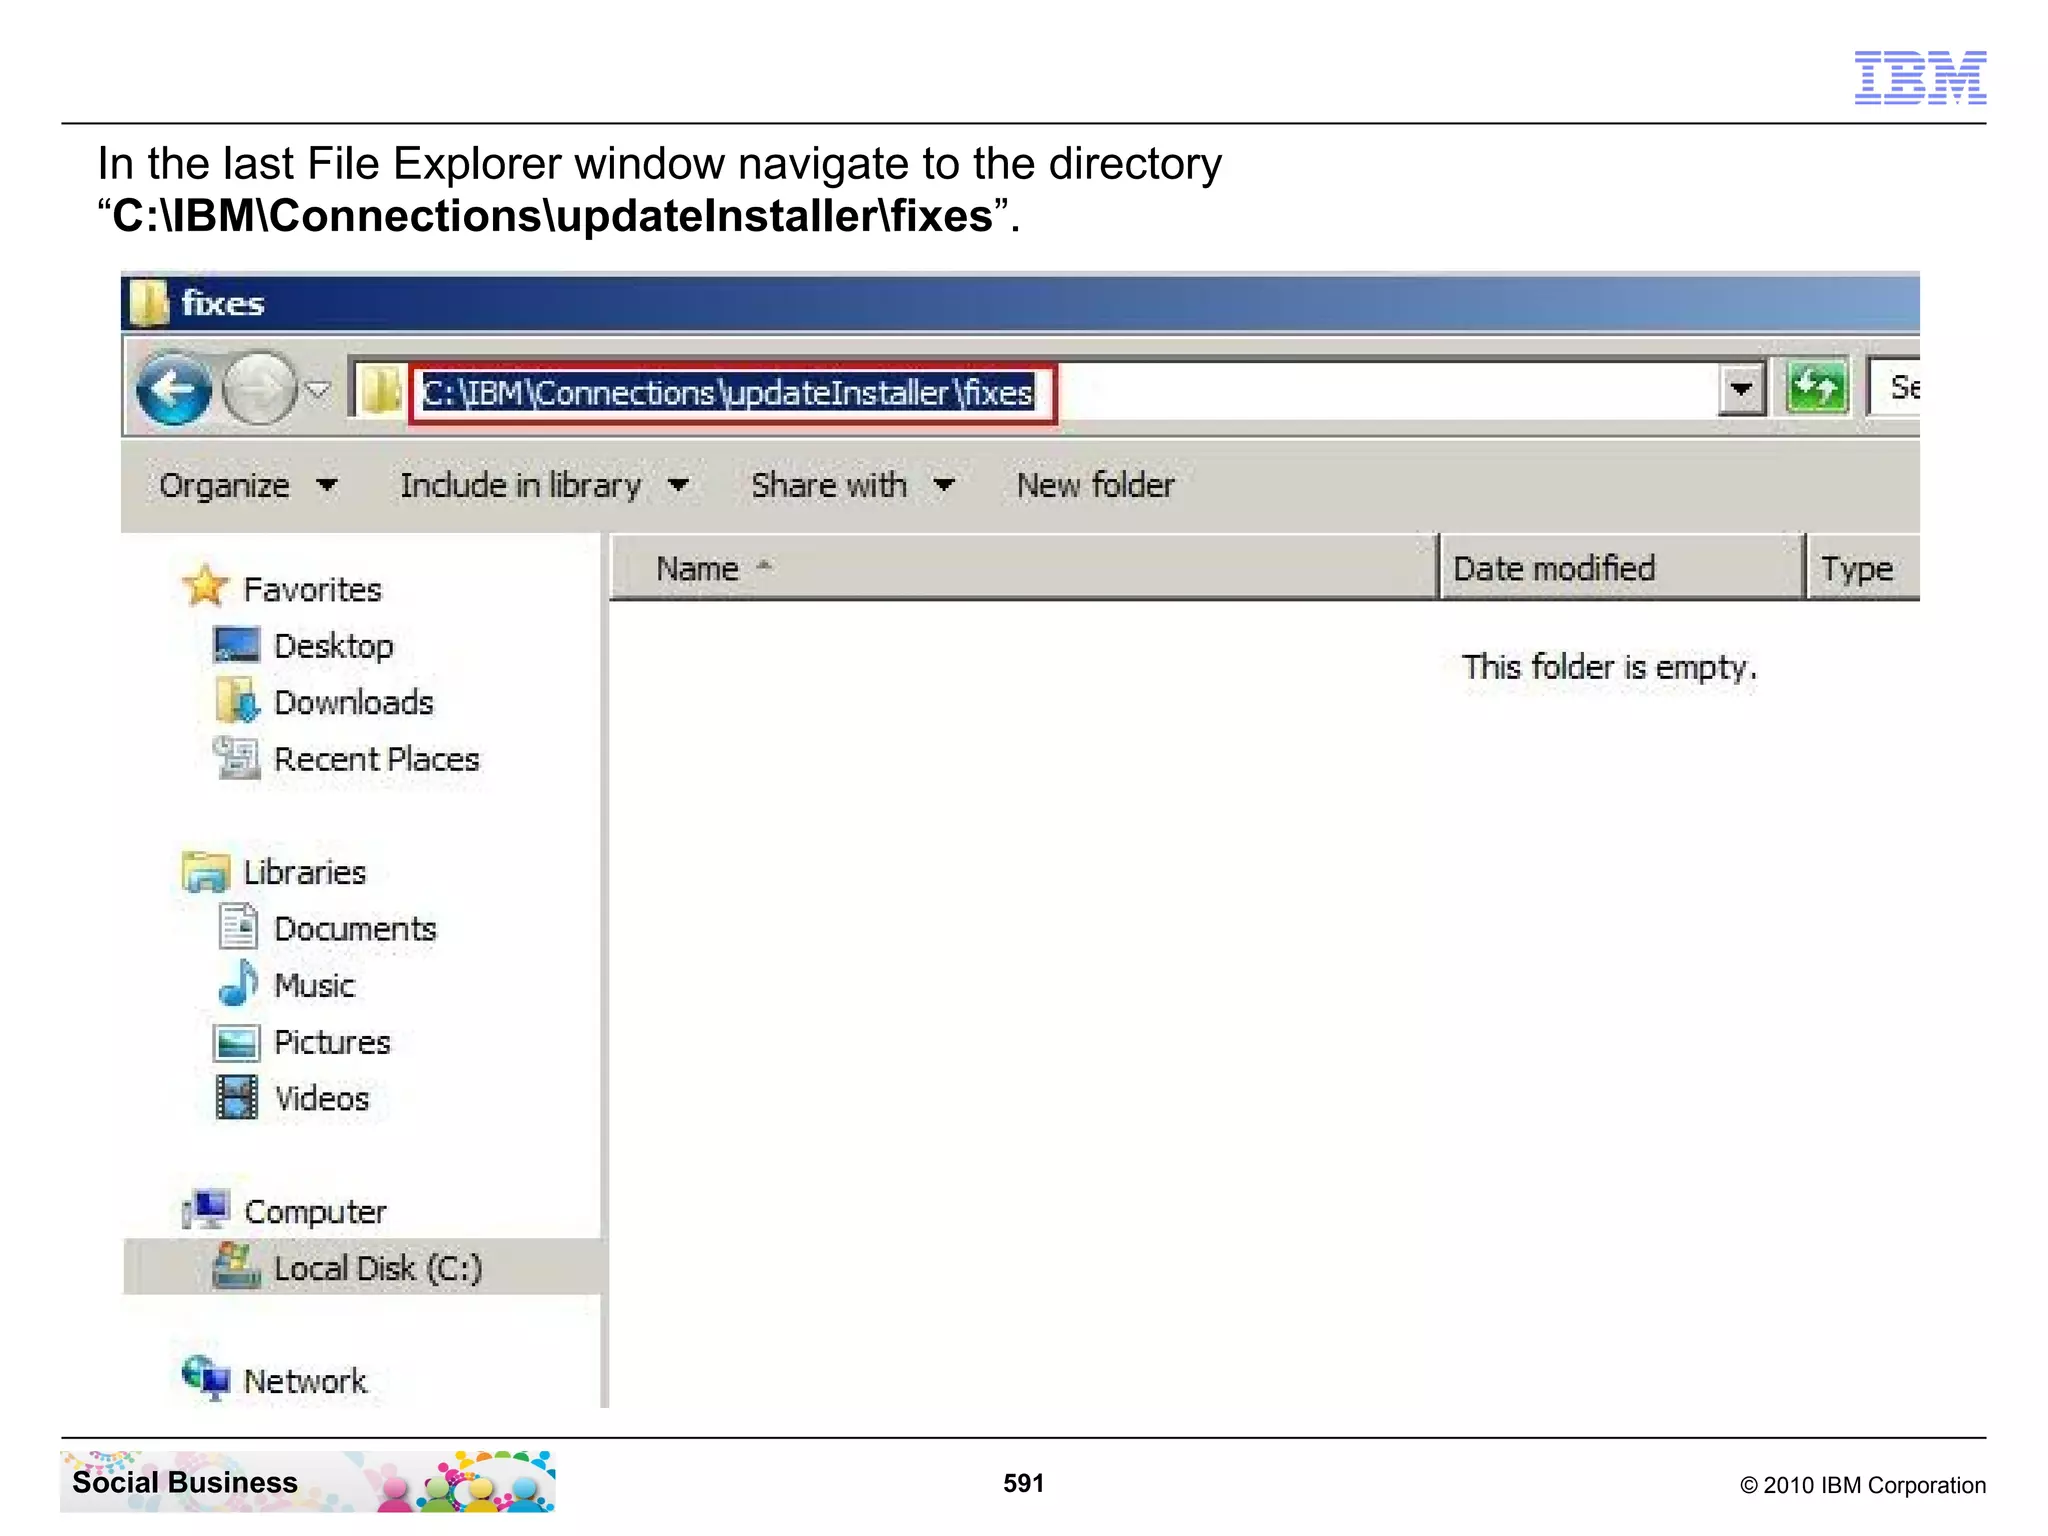The width and height of the screenshot is (2048, 1536).
Task: Open Recent Places
Action: [x=376, y=760]
